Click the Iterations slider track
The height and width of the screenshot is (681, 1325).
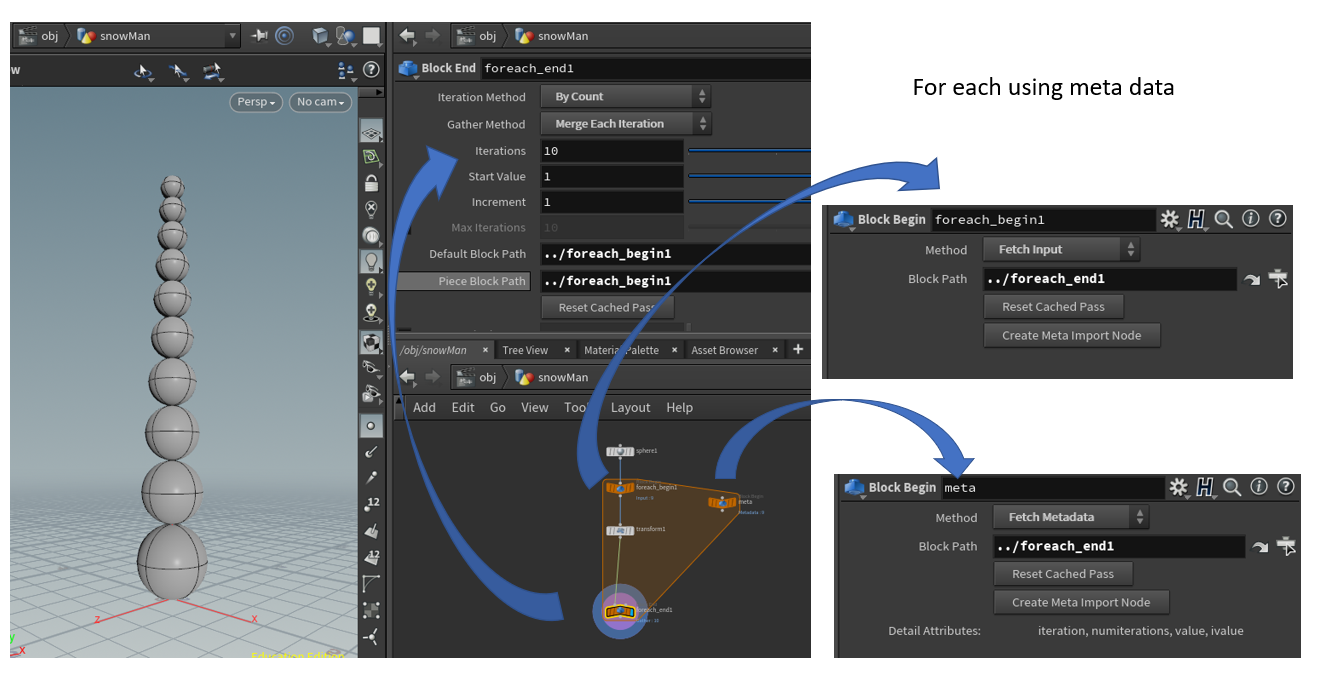(x=748, y=151)
